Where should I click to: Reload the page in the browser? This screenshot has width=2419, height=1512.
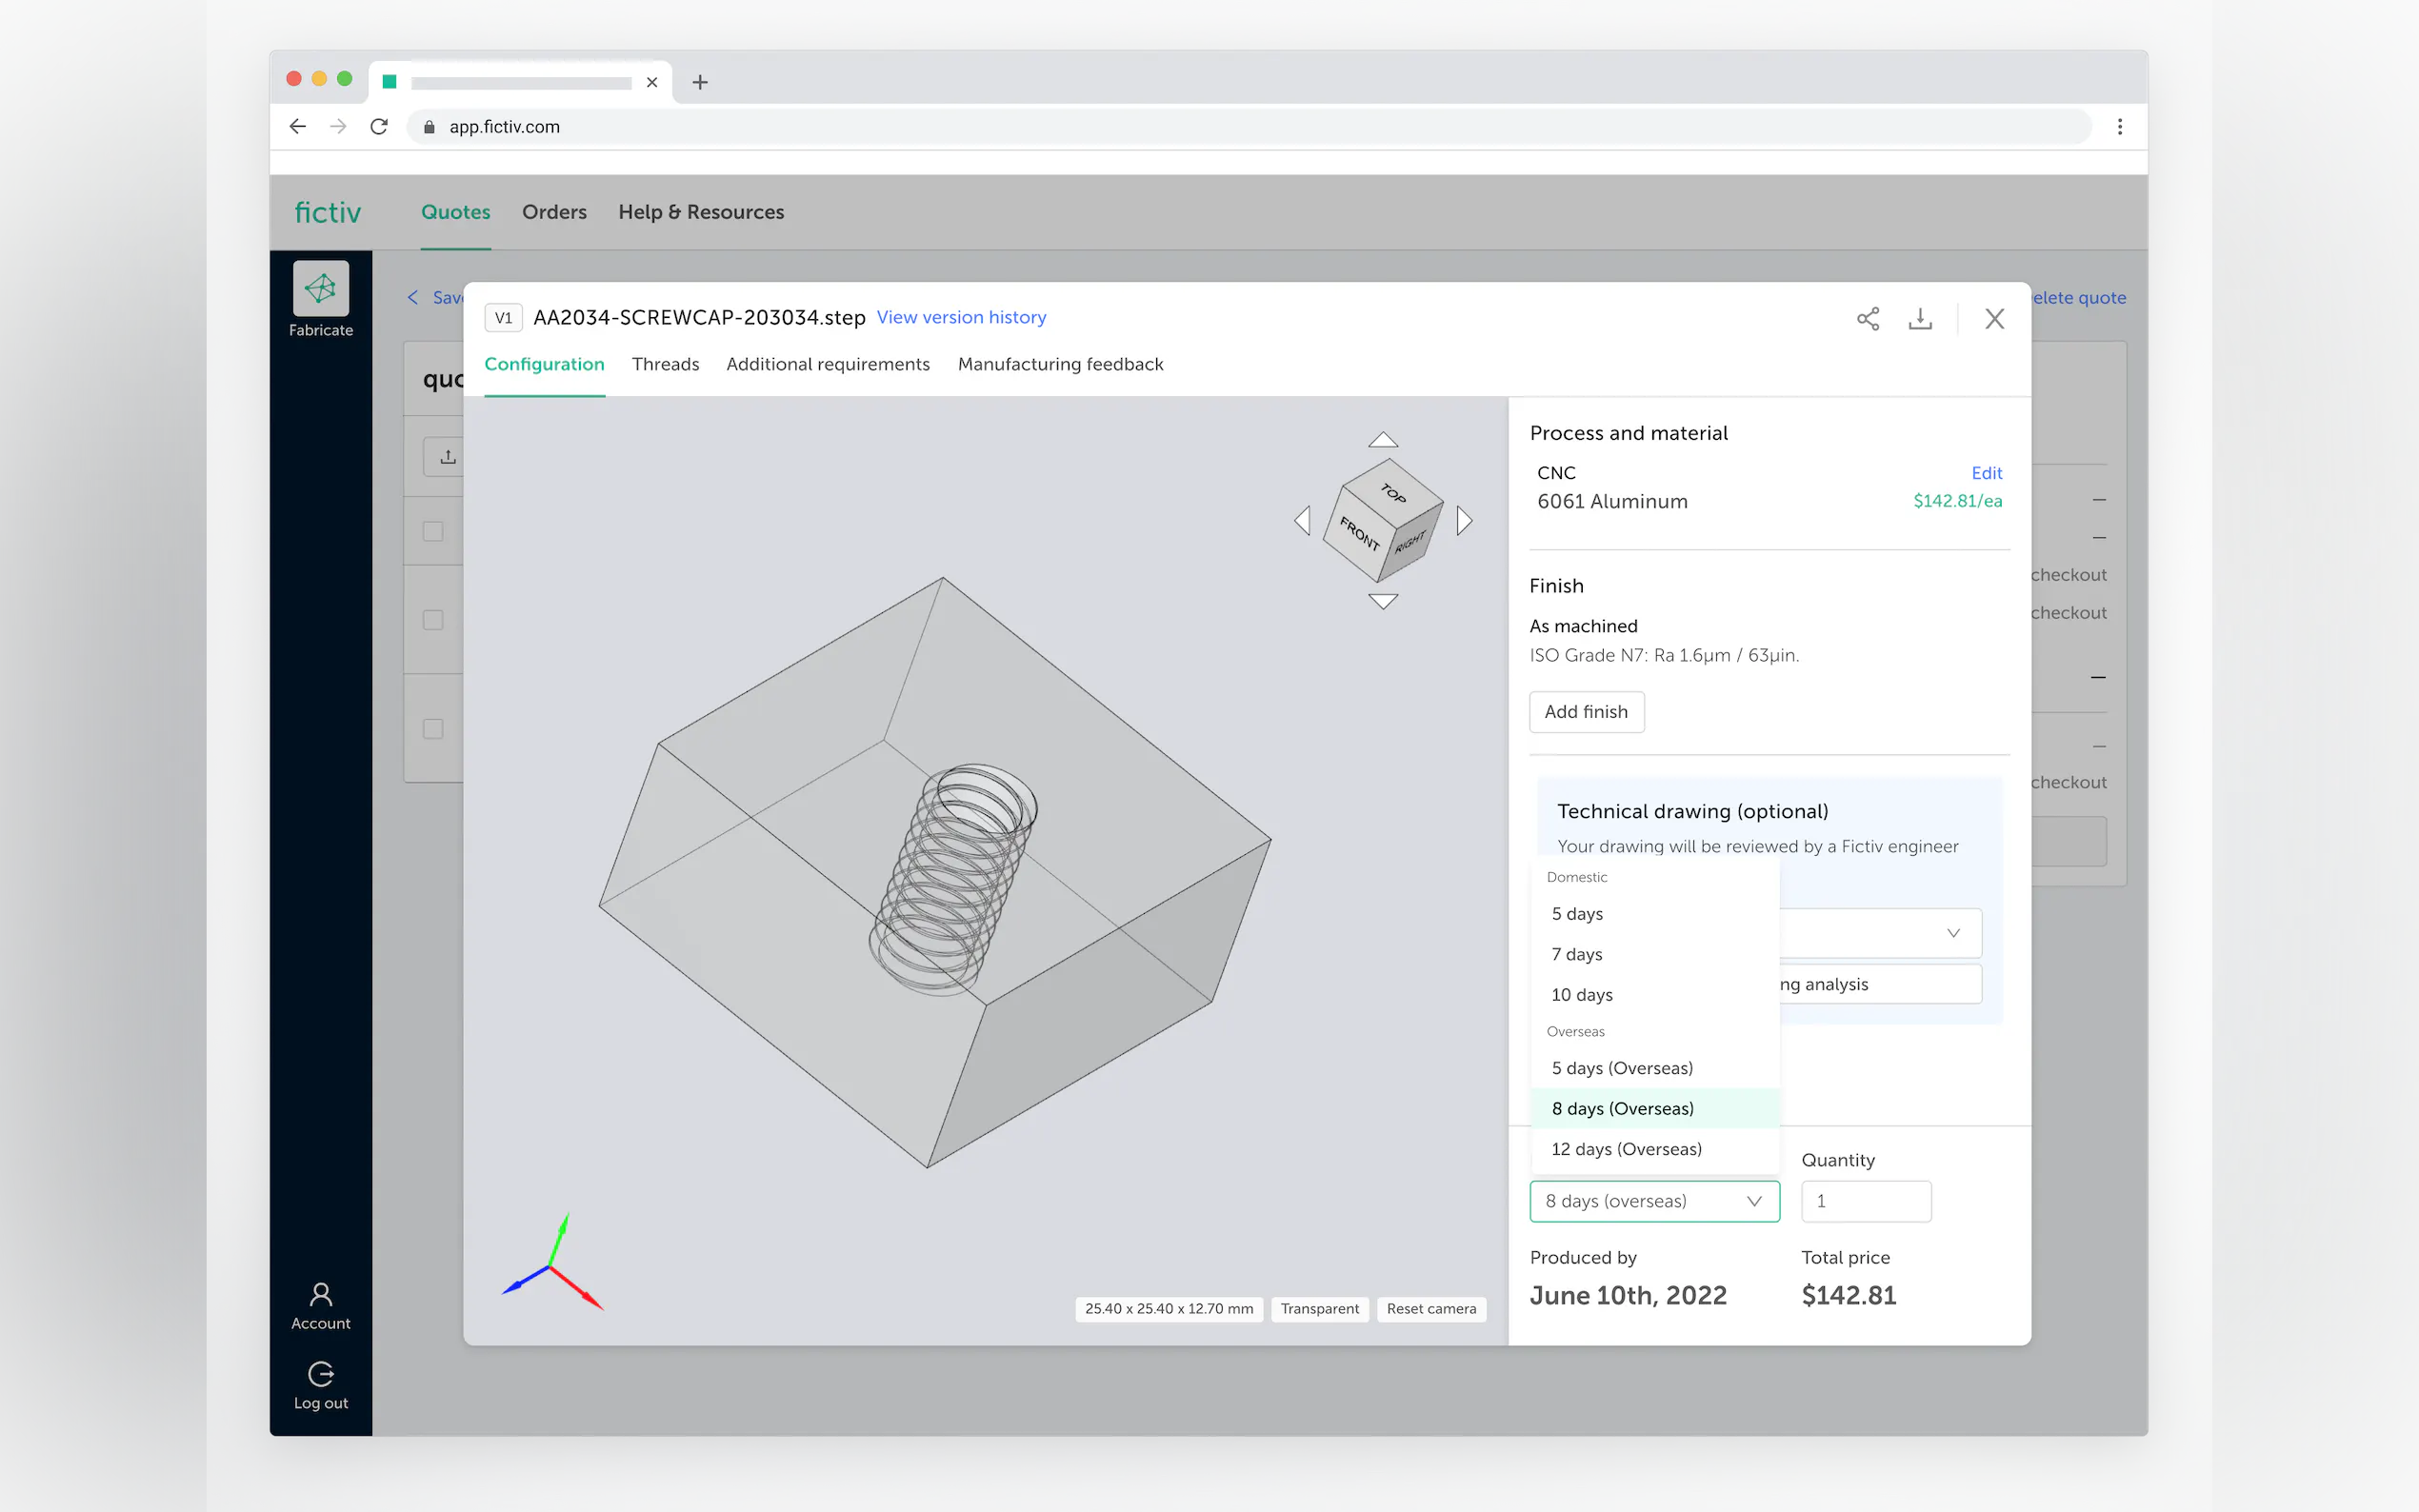coord(379,126)
